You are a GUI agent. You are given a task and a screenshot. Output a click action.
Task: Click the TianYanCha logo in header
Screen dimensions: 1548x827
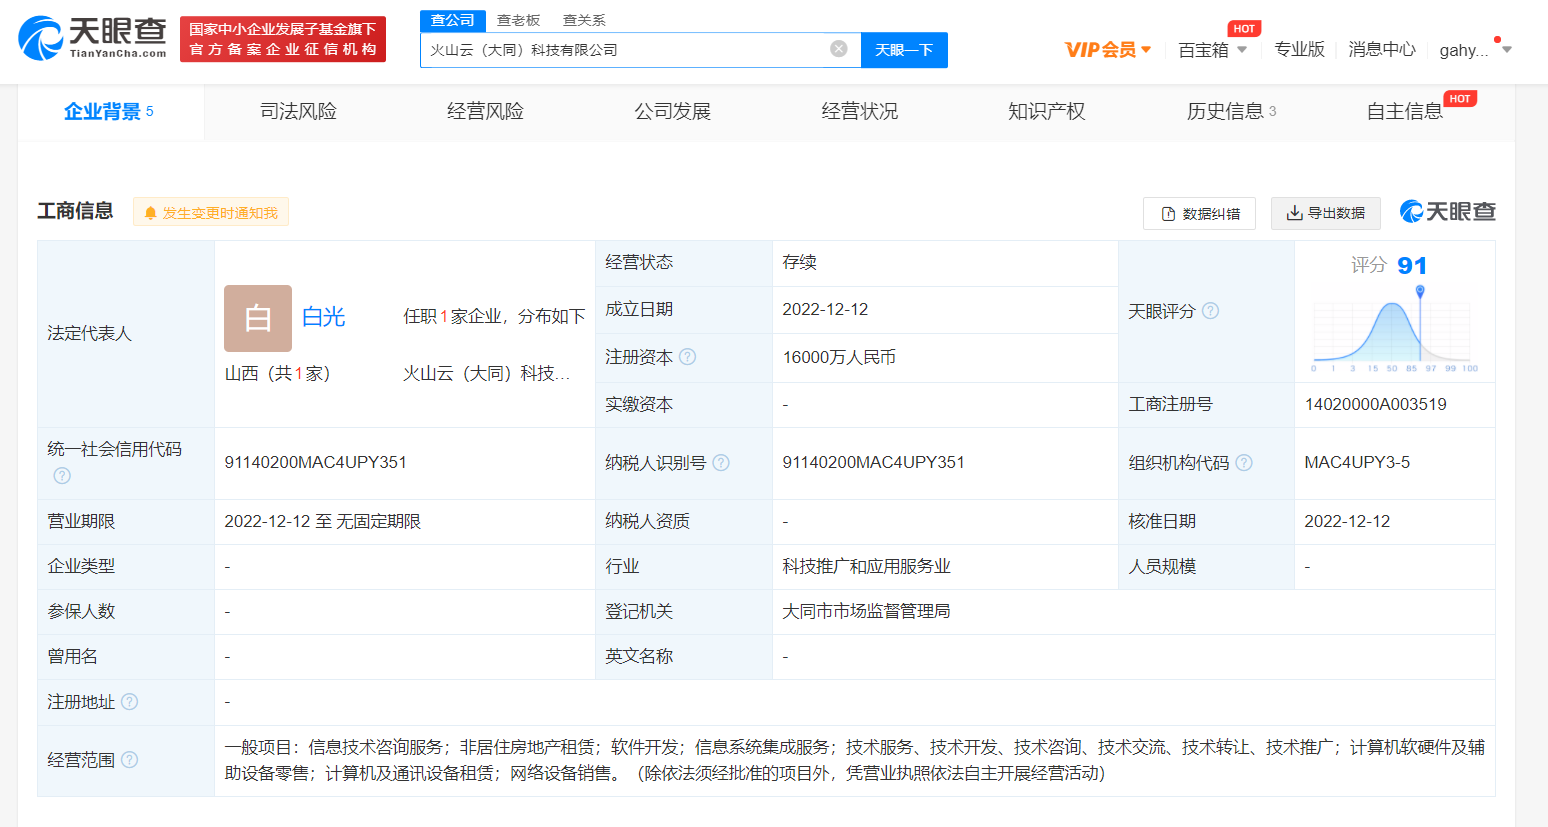coord(92,38)
